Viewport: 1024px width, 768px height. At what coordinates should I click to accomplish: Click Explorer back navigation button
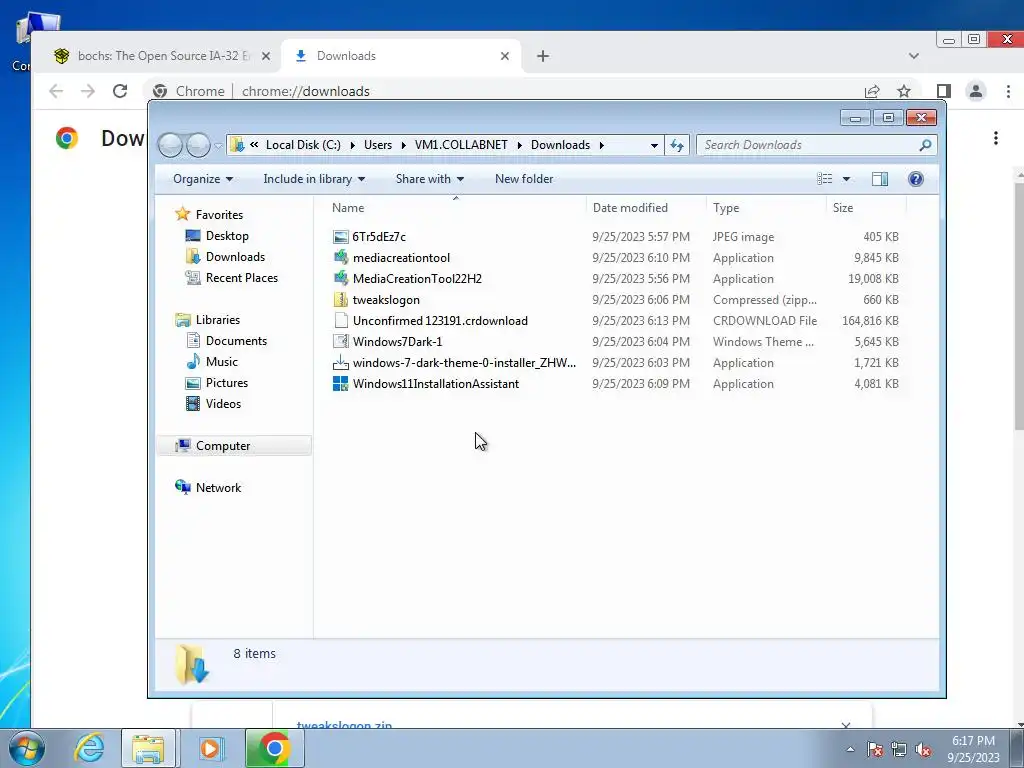pyautogui.click(x=170, y=145)
